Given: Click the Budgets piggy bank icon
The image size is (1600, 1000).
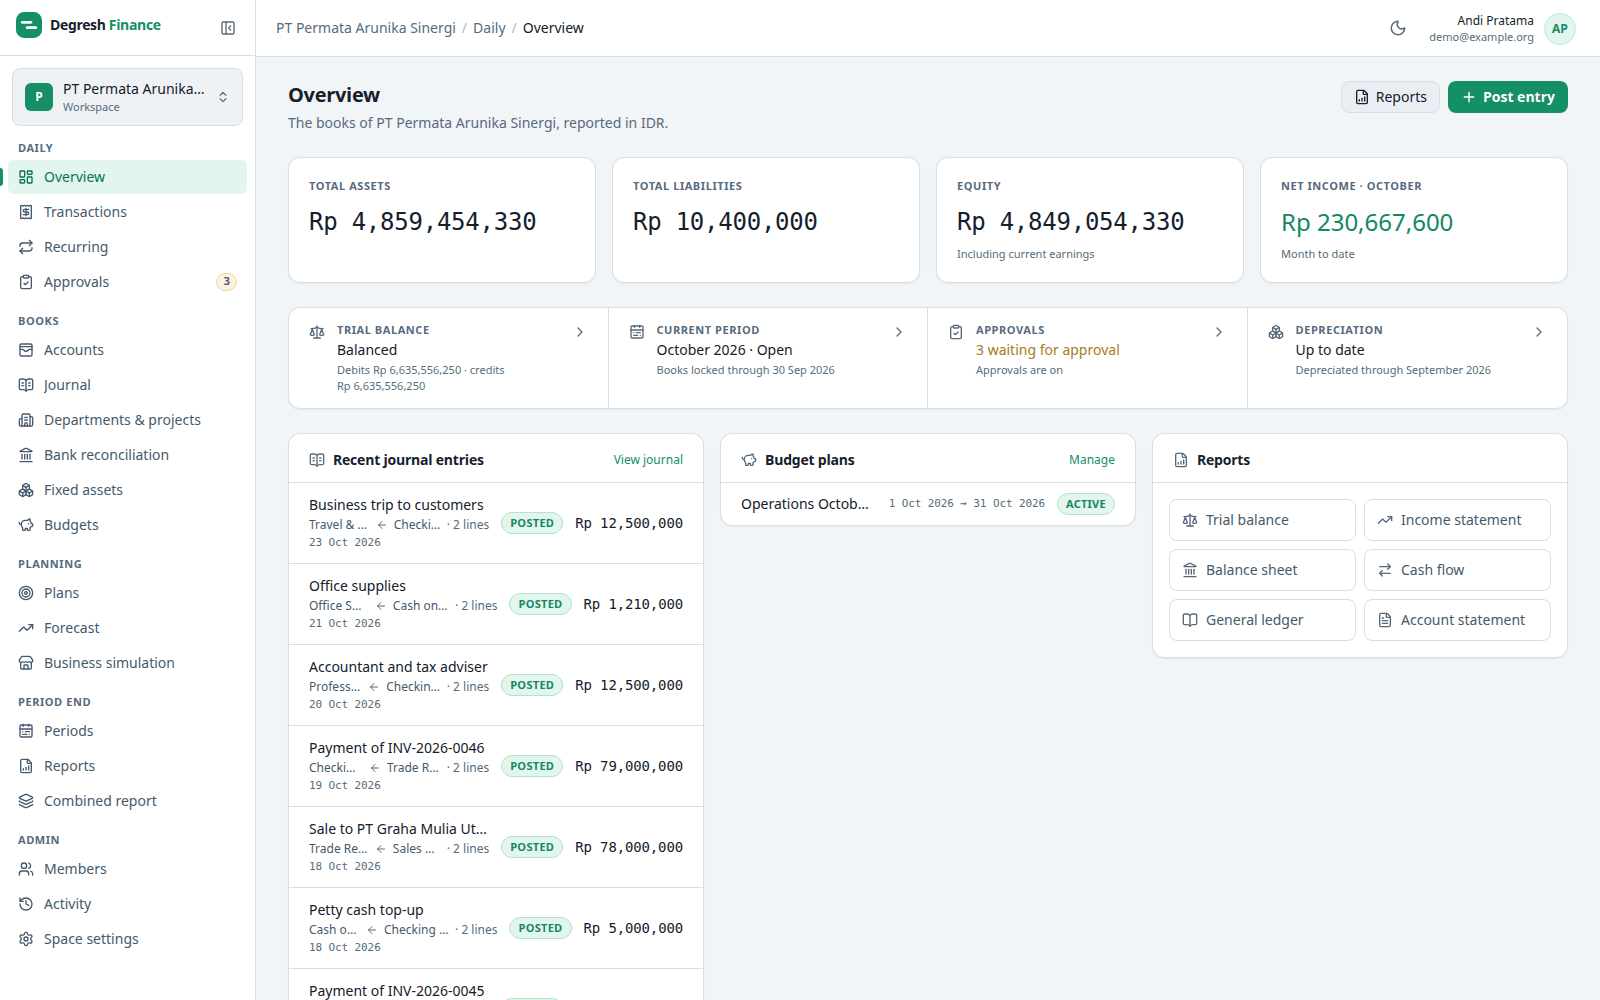Looking at the screenshot, I should [x=26, y=525].
